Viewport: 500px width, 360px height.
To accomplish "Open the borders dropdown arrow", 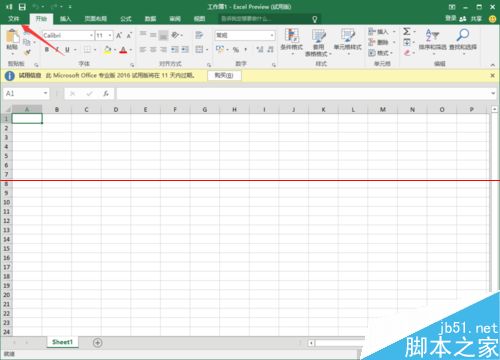I will pos(95,50).
